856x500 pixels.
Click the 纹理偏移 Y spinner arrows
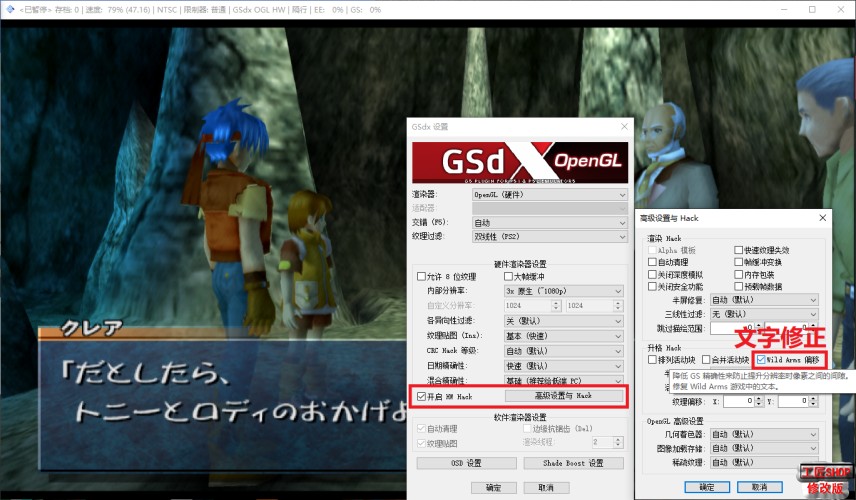[x=813, y=401]
